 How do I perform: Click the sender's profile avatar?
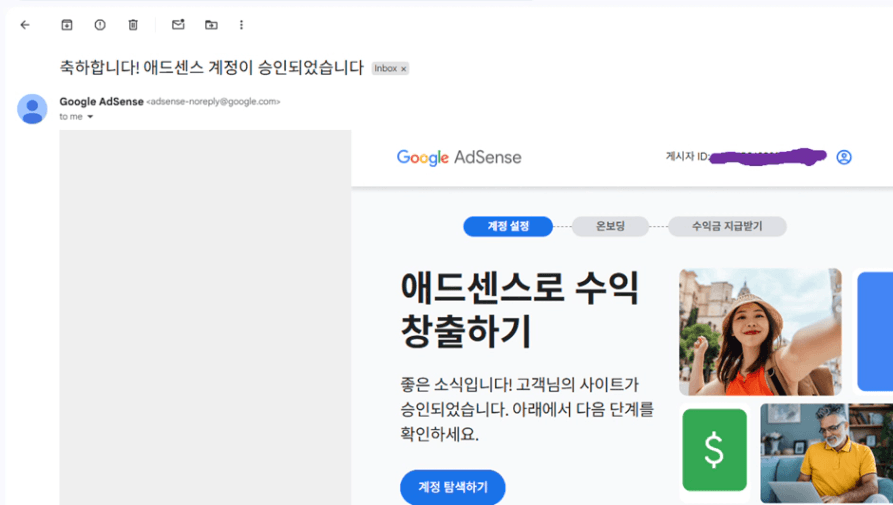coord(32,109)
